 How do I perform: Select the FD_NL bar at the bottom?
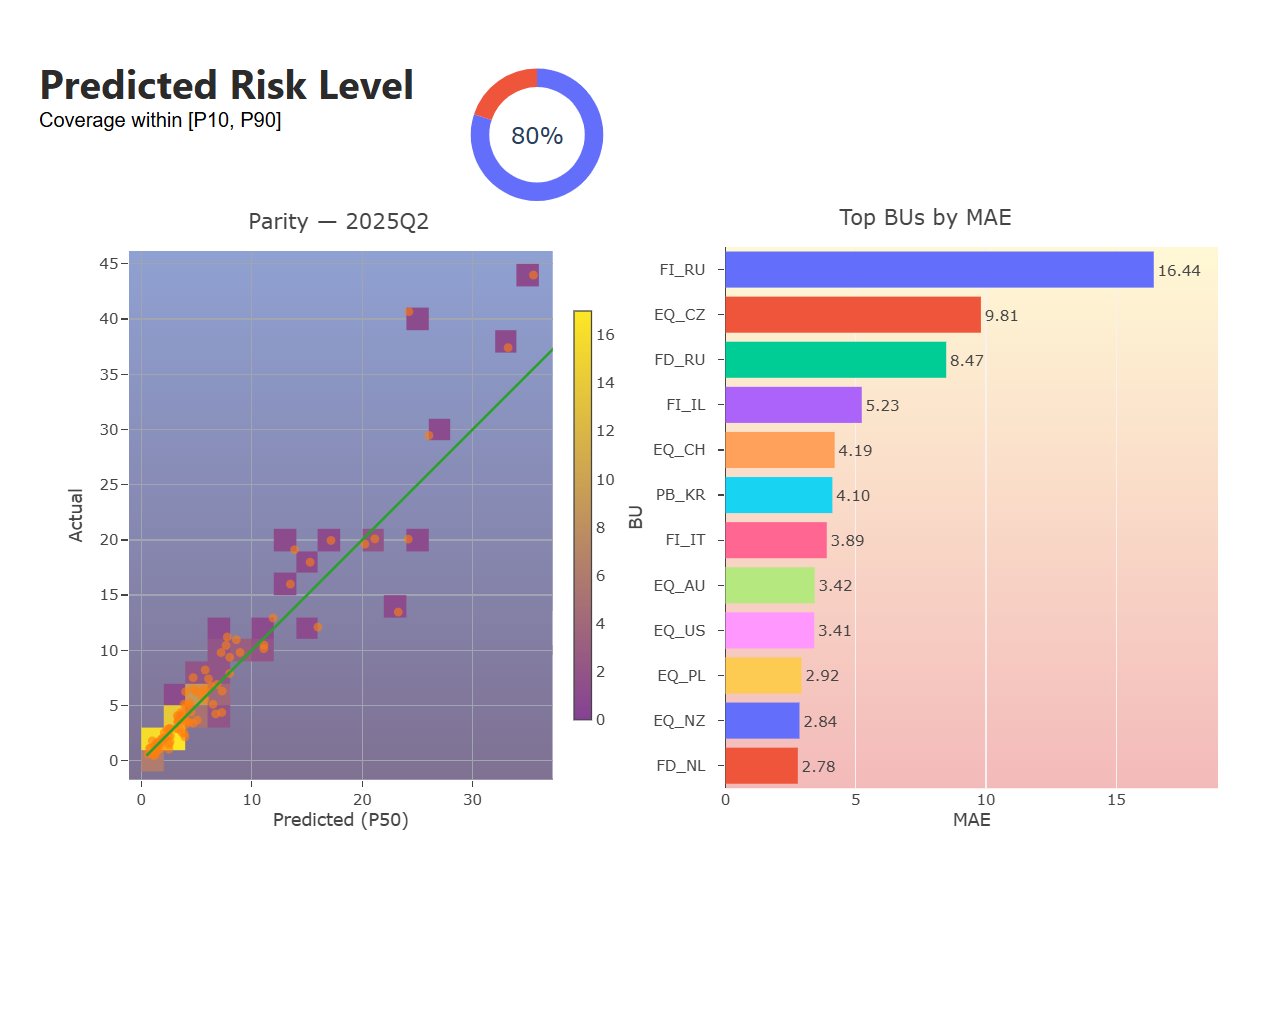761,766
